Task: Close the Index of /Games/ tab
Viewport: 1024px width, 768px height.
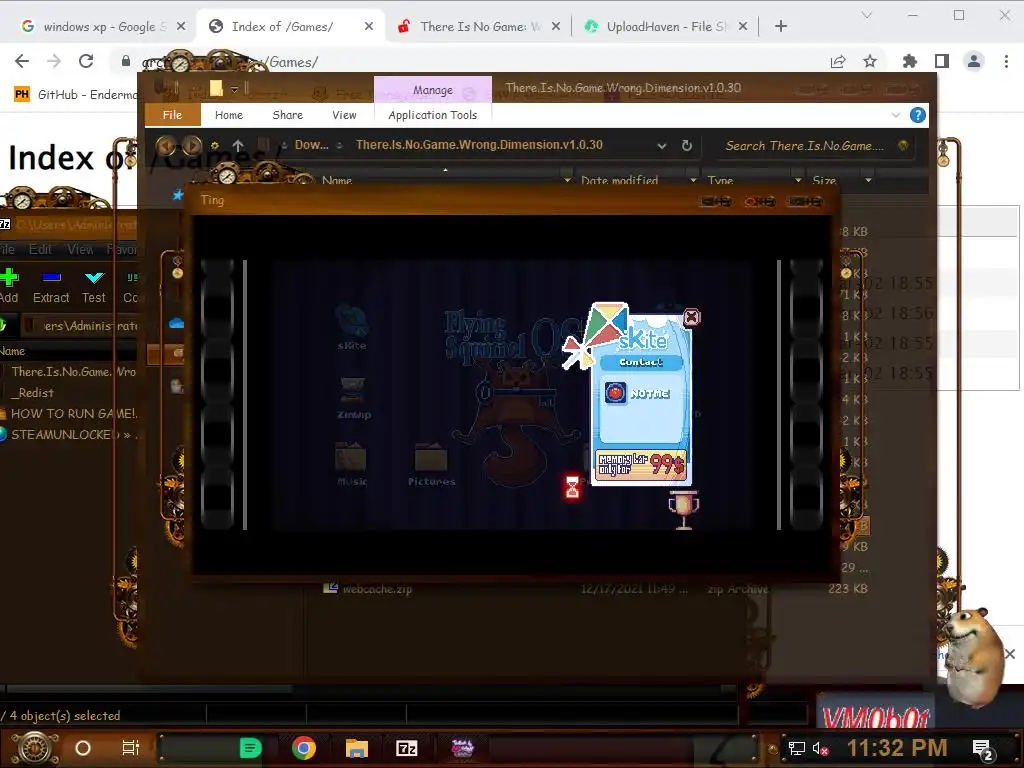Action: pyautogui.click(x=368, y=26)
